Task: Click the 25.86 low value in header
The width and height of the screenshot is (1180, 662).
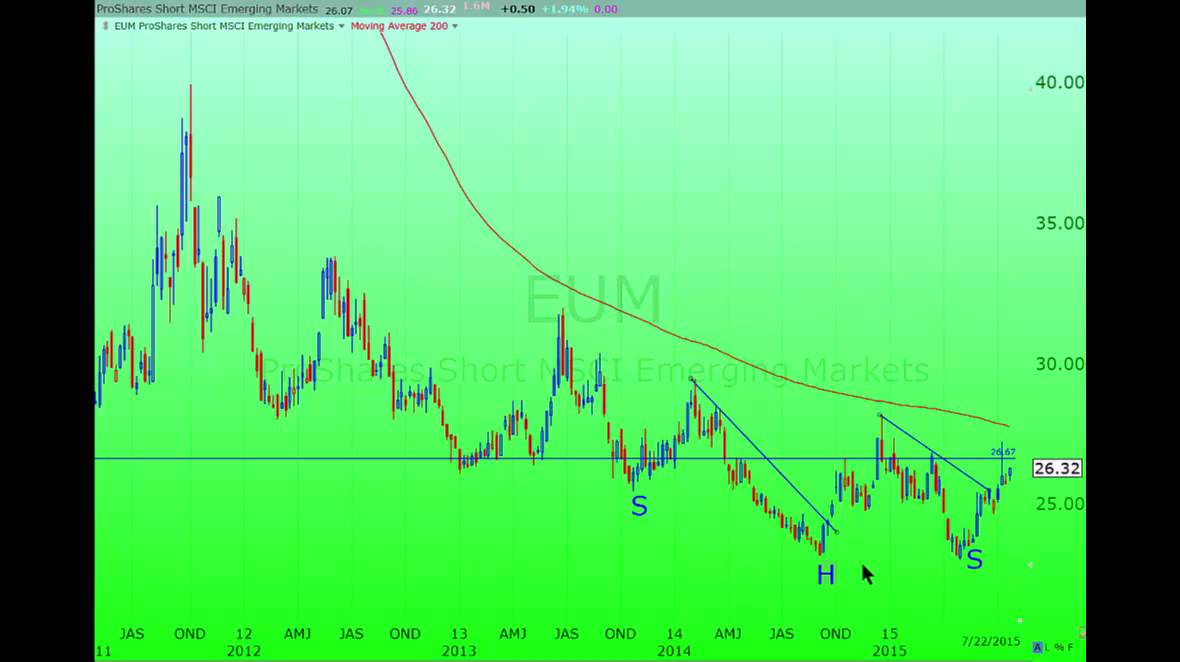Action: pos(404,11)
